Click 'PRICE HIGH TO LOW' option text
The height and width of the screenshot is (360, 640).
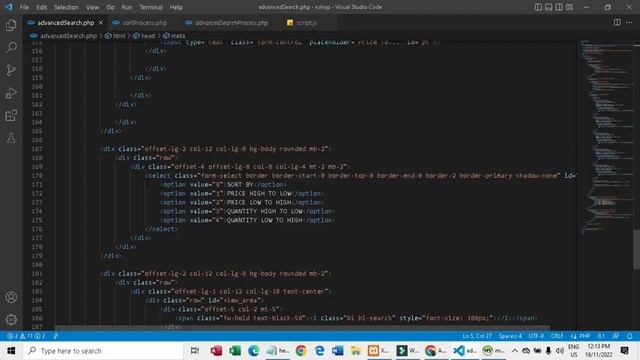tap(260, 193)
